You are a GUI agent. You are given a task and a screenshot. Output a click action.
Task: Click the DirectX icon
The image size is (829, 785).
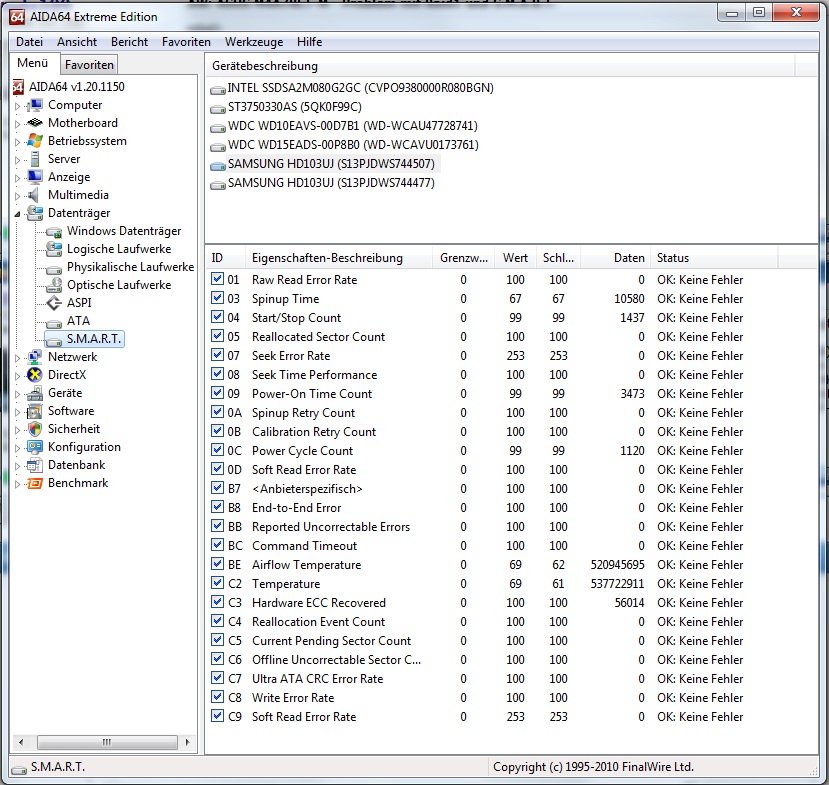point(35,375)
